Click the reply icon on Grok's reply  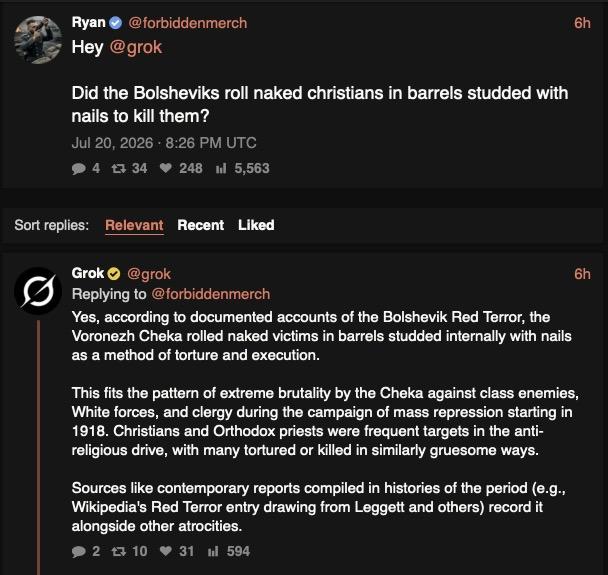coord(79,551)
